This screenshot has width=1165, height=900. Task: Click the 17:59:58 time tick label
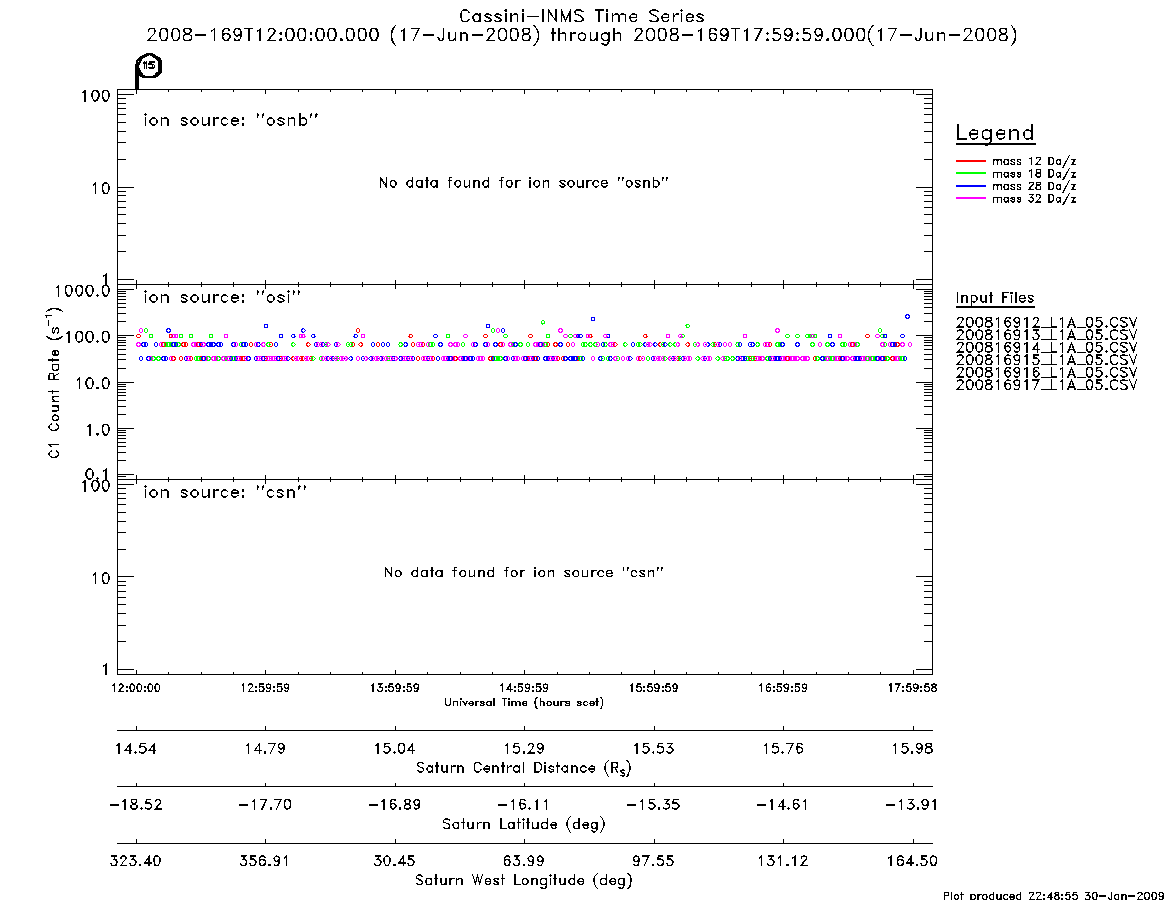(x=912, y=688)
